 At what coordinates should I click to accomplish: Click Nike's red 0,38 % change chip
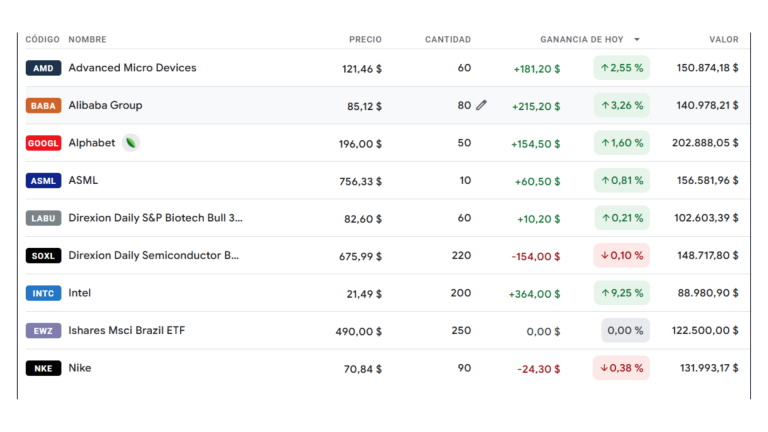621,368
